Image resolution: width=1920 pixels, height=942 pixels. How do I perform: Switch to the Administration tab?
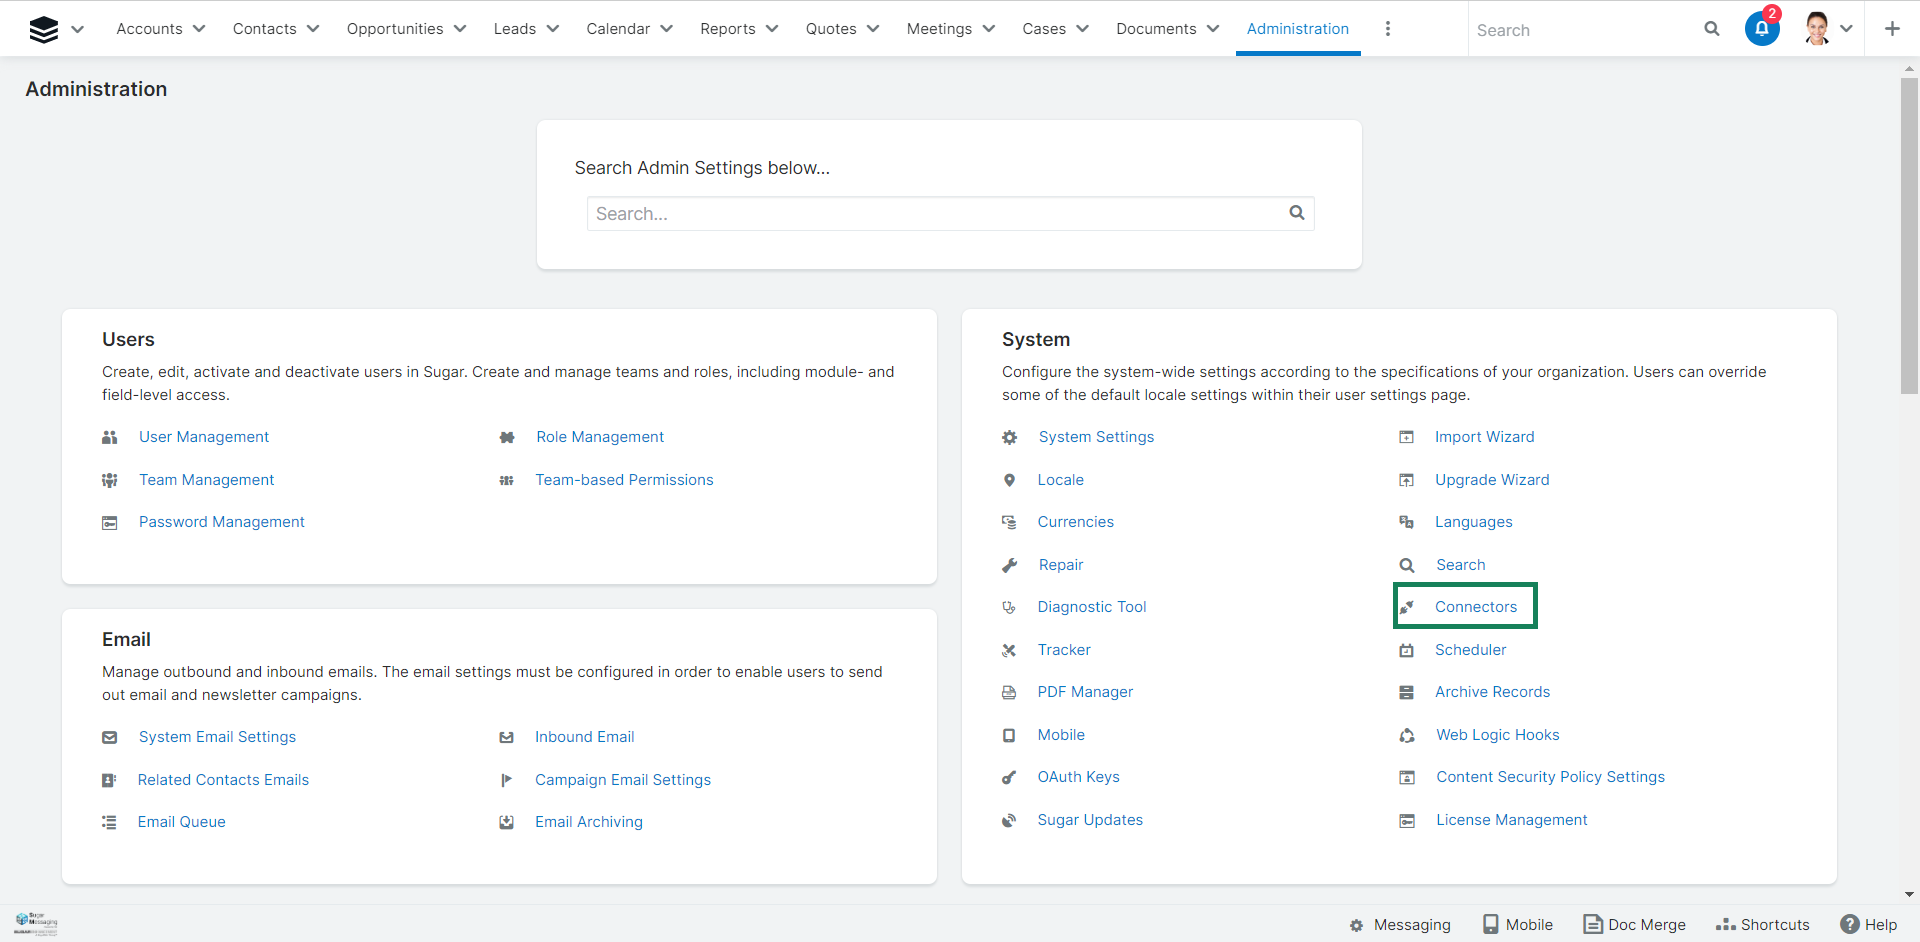(1297, 29)
